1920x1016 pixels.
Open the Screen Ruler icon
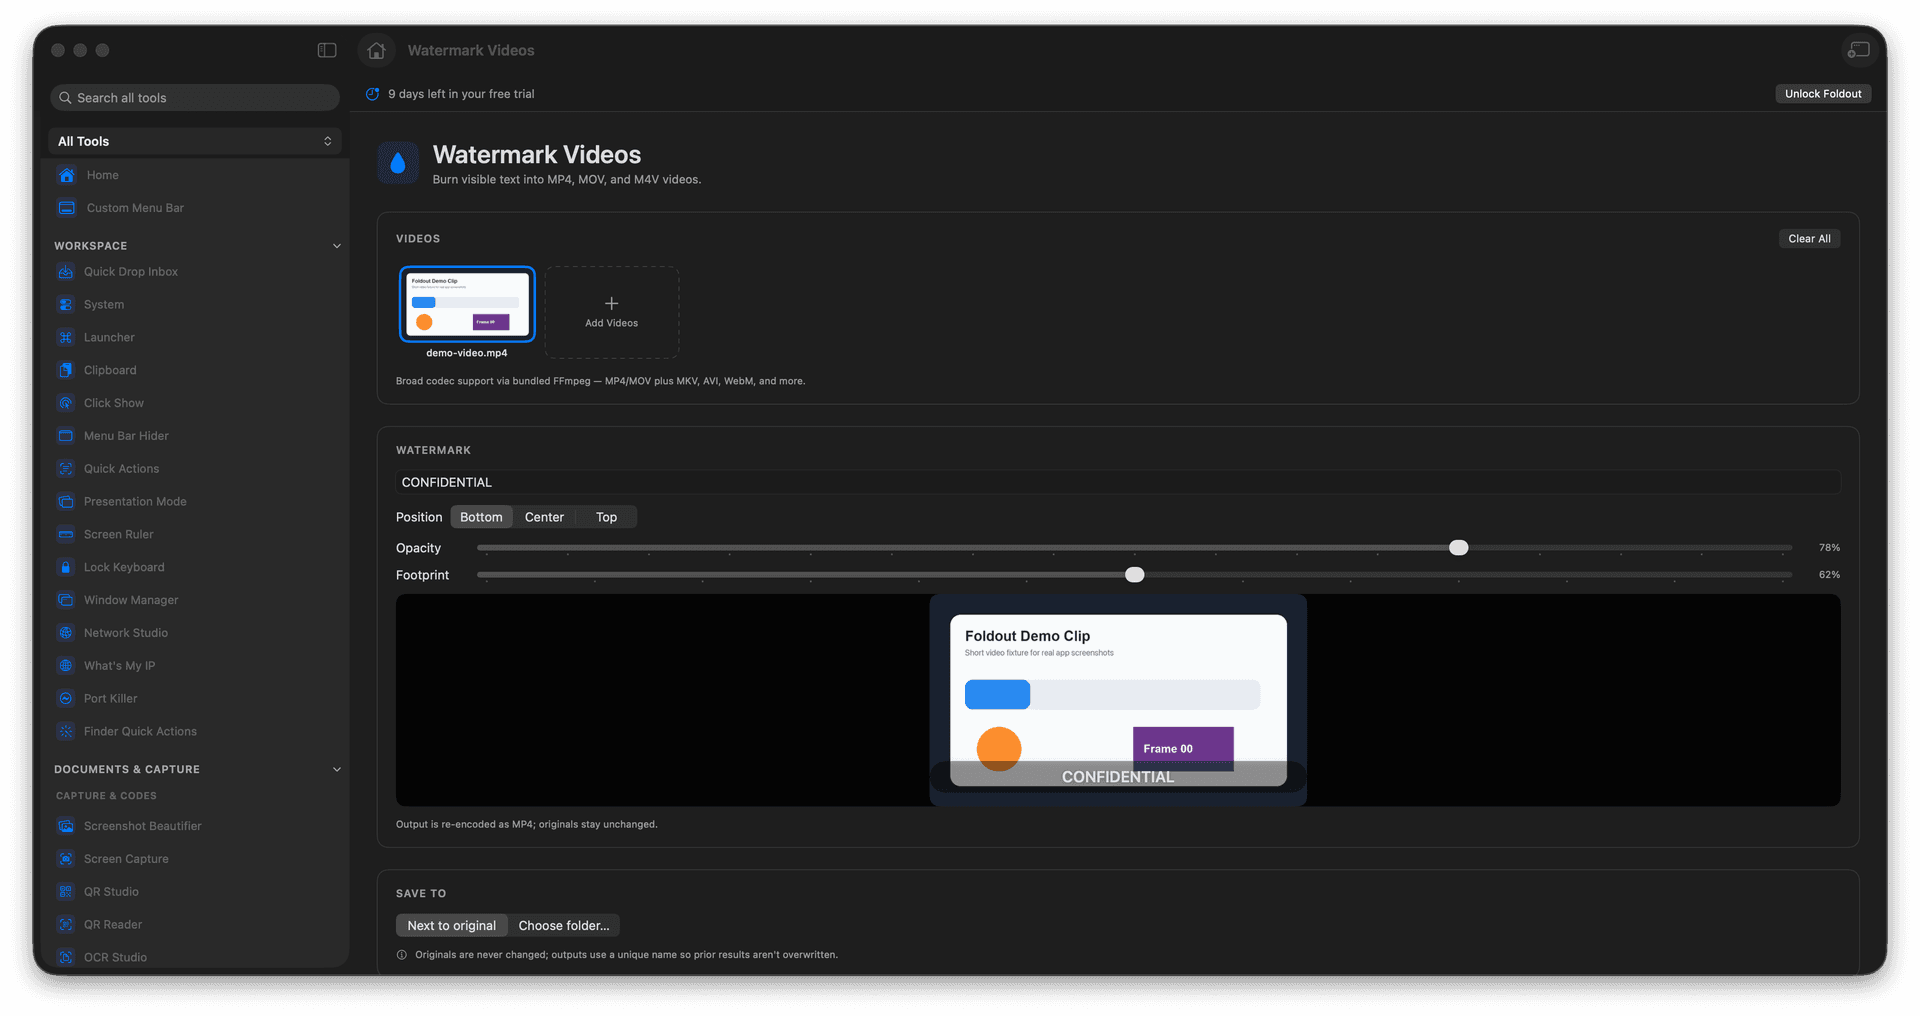point(66,534)
